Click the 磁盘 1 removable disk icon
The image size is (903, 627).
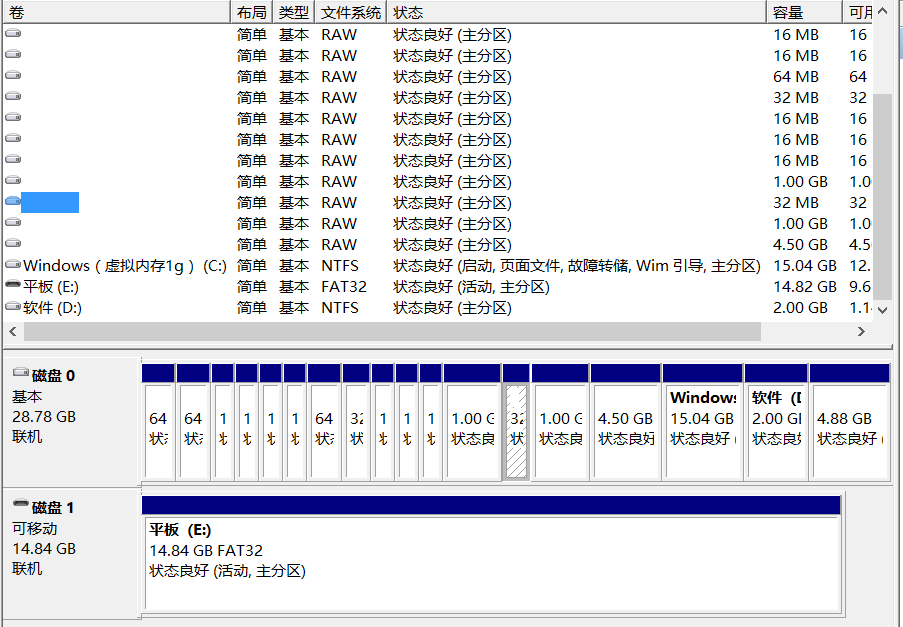coord(21,503)
